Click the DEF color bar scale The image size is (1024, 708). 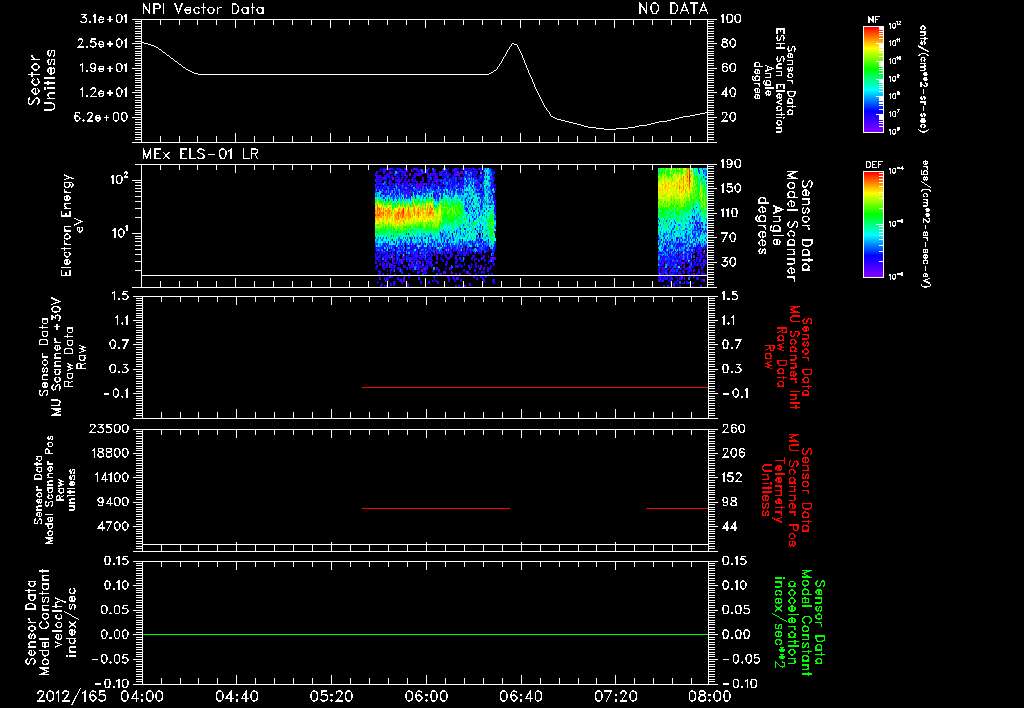point(873,224)
